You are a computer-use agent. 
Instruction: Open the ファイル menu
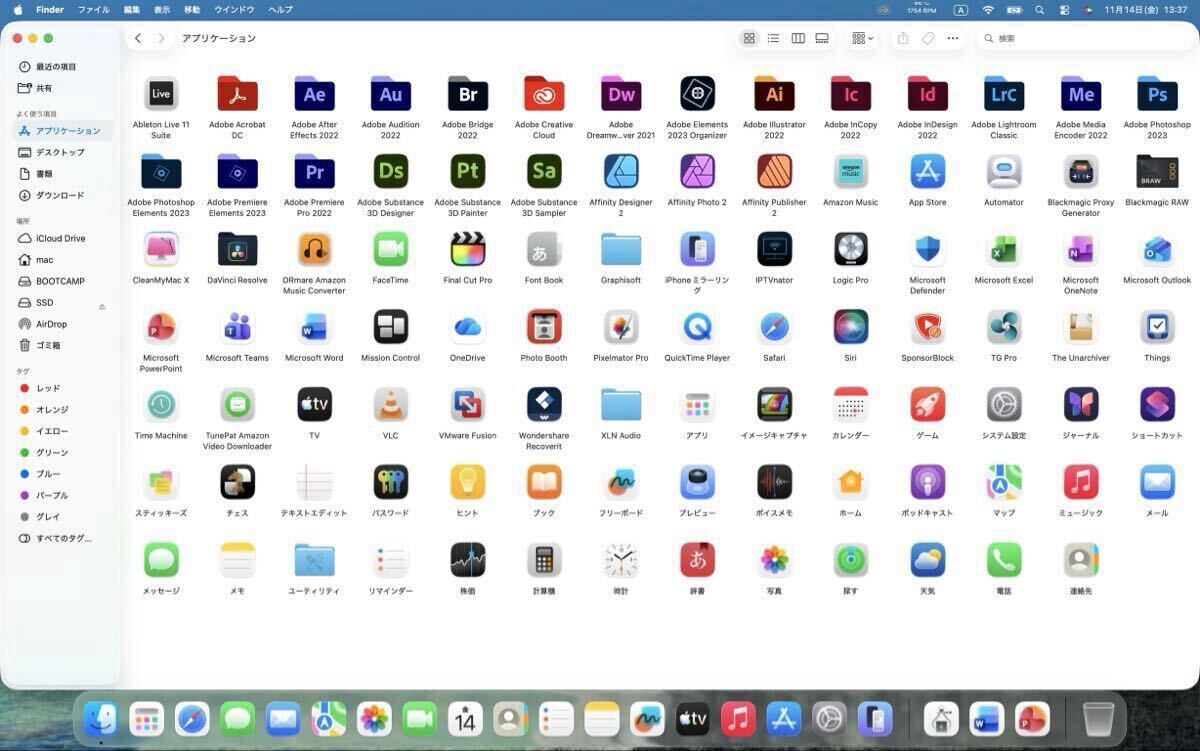[x=94, y=9]
